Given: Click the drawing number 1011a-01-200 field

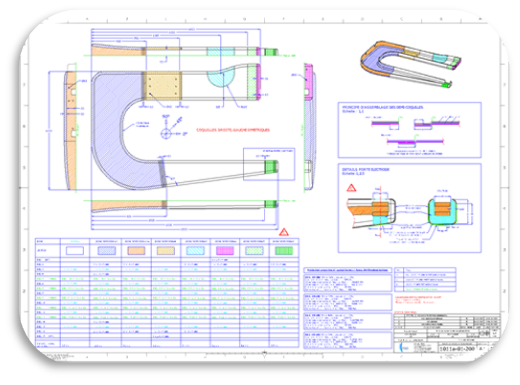Looking at the screenshot, I should (x=457, y=349).
